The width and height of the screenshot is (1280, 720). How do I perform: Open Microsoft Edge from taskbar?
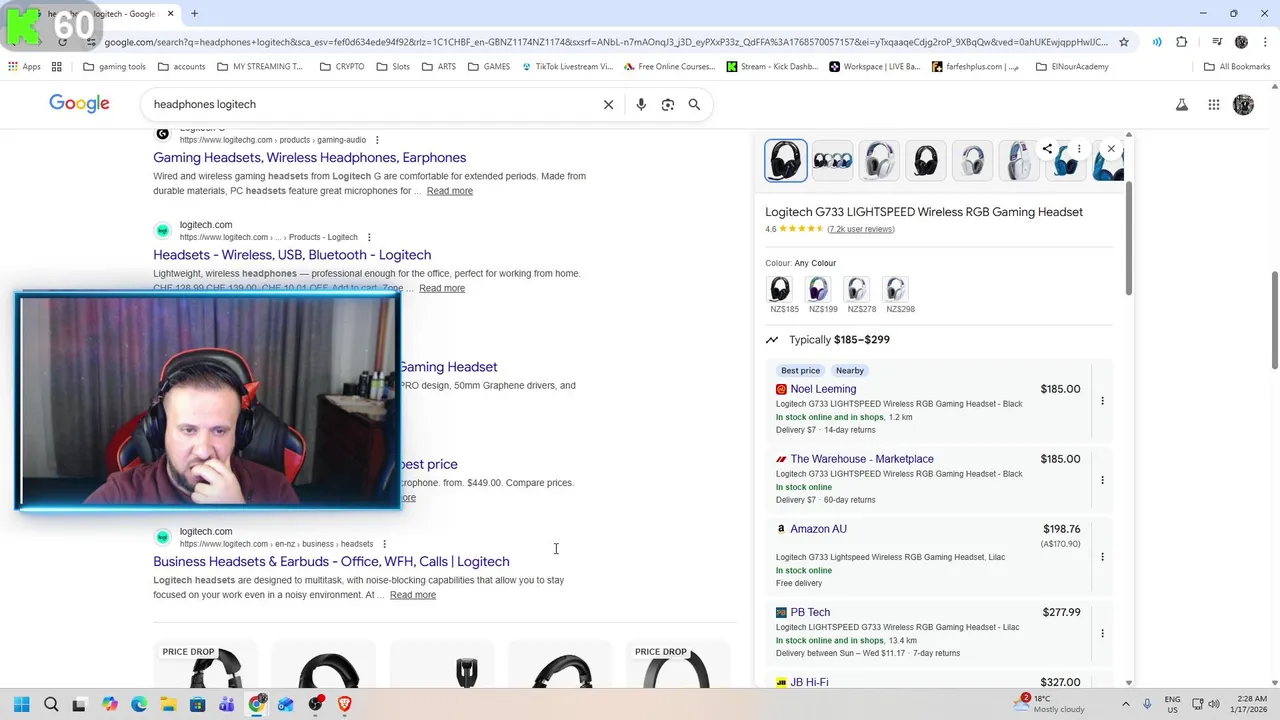point(139,704)
